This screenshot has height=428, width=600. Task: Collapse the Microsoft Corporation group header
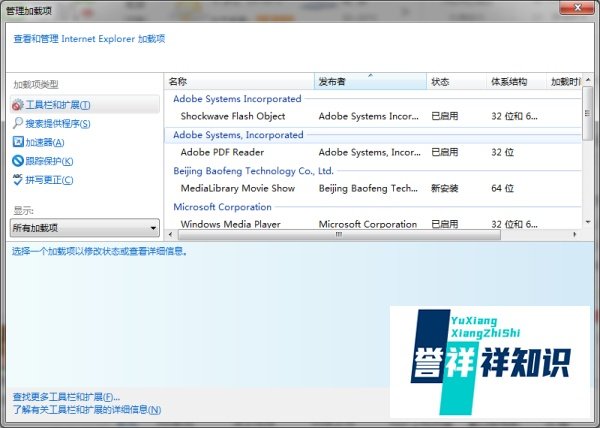click(222, 207)
